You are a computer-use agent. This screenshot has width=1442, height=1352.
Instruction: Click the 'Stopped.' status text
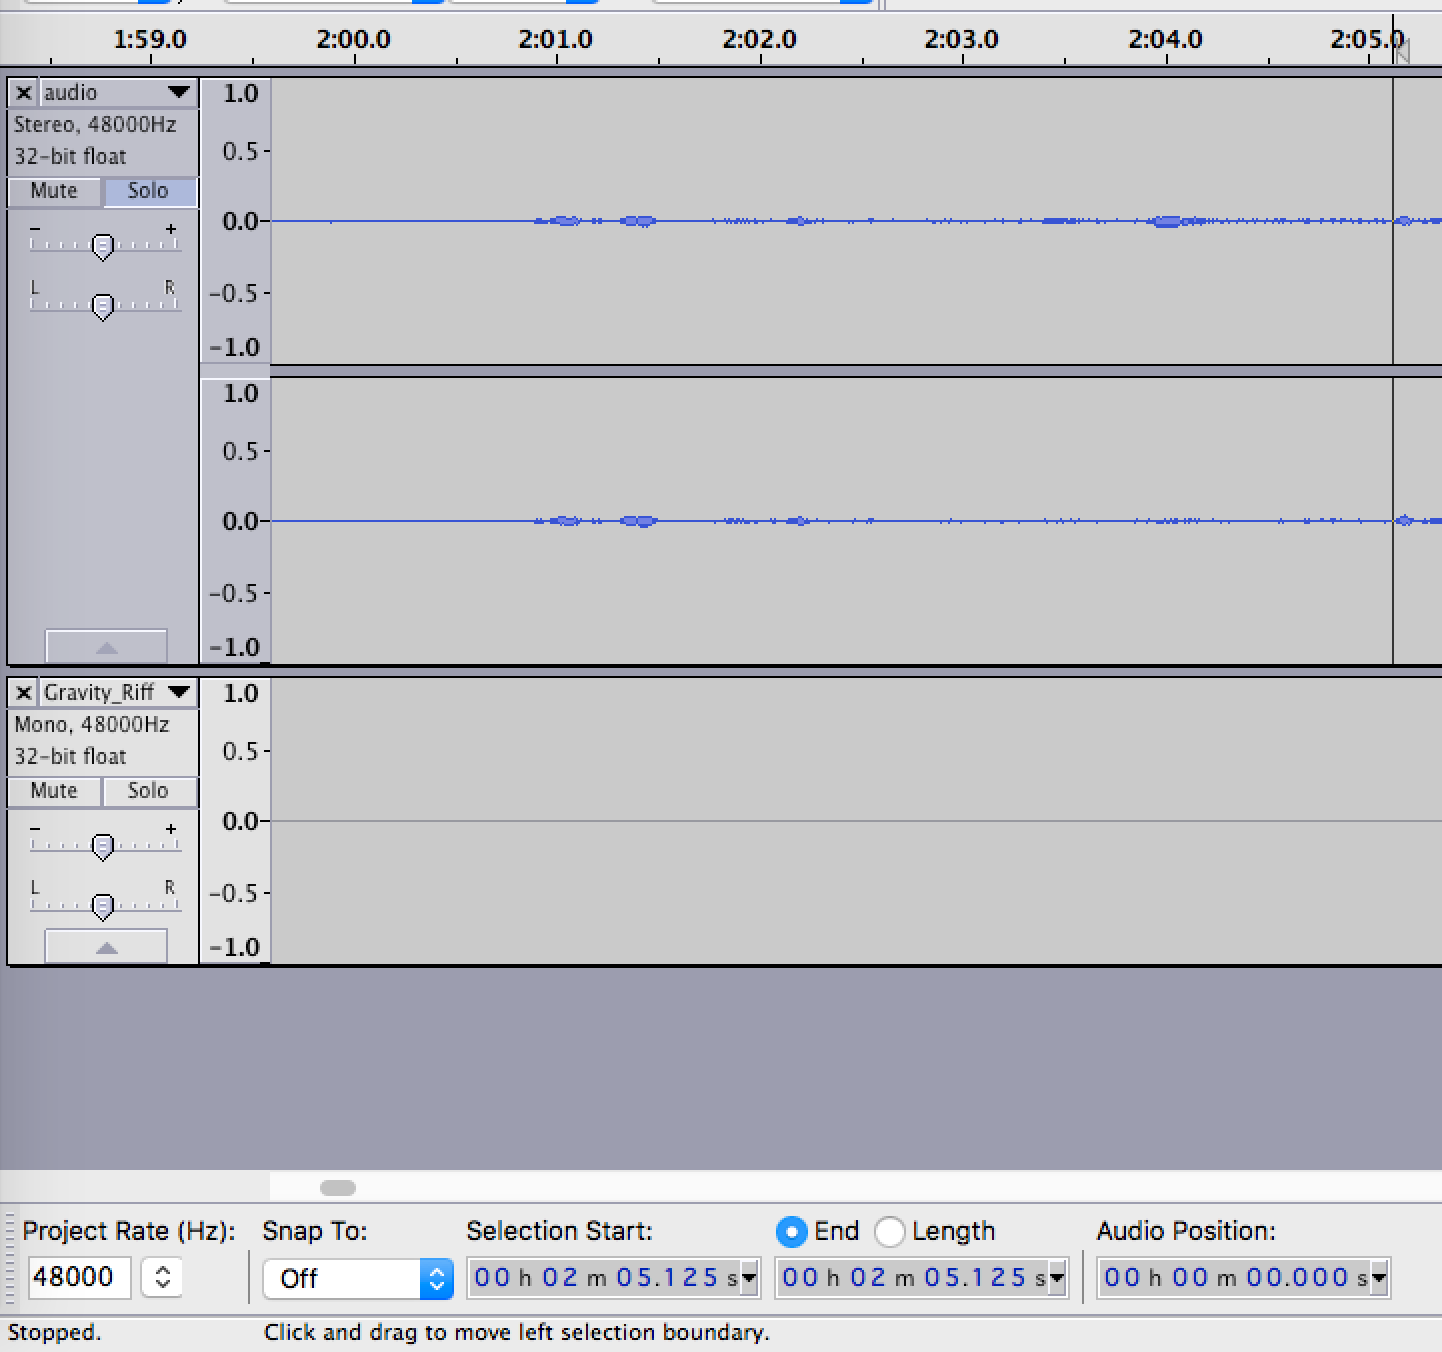[x=54, y=1333]
